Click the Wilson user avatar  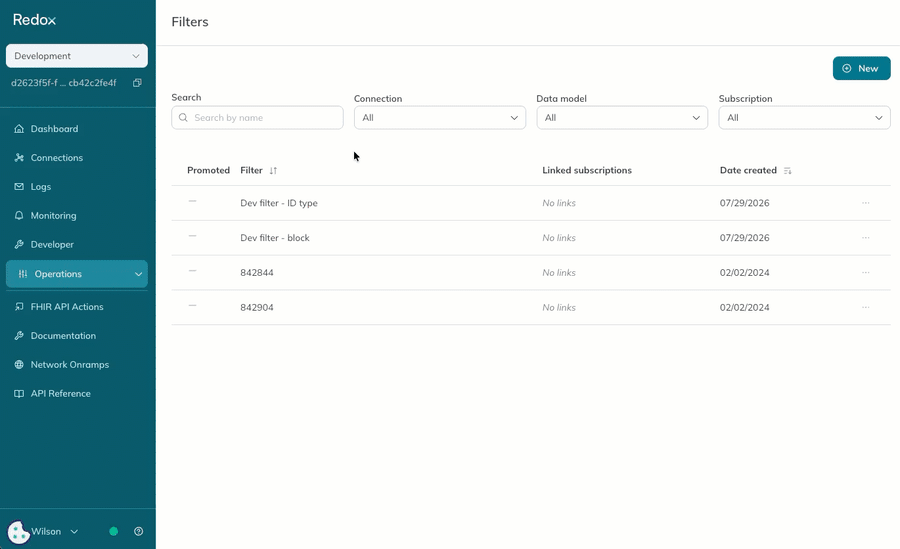pyautogui.click(x=18, y=532)
